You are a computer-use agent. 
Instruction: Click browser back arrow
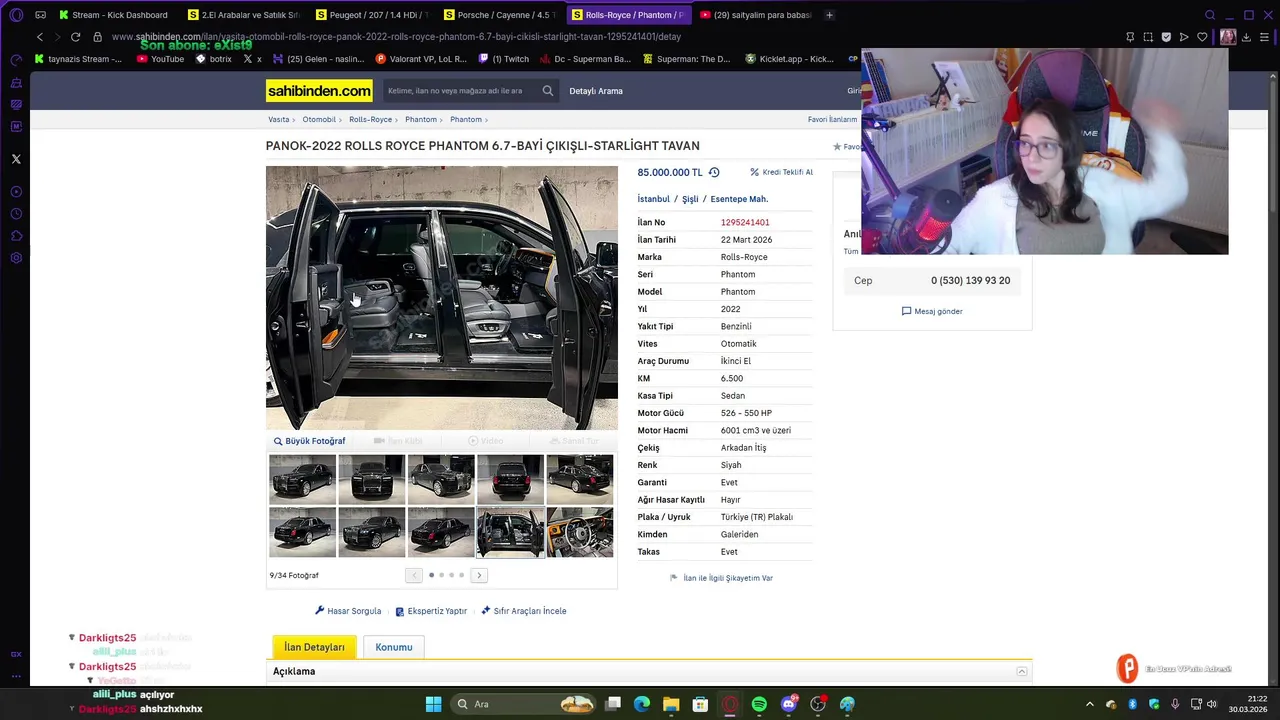coord(40,37)
